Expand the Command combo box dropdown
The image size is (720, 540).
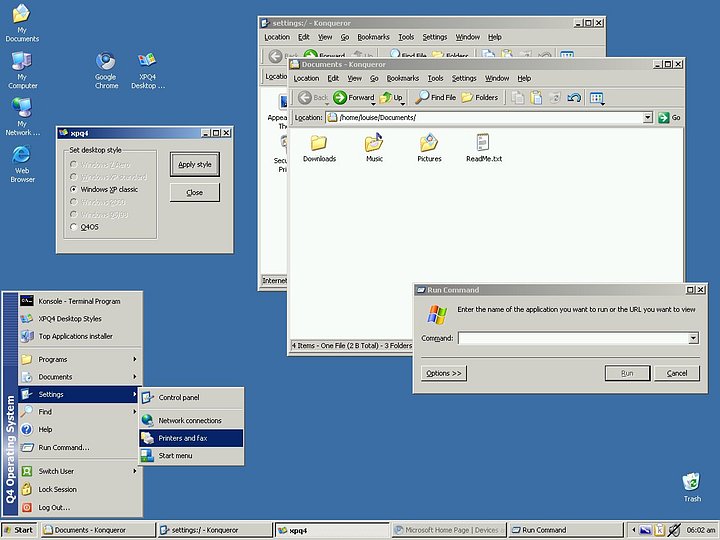tap(693, 338)
